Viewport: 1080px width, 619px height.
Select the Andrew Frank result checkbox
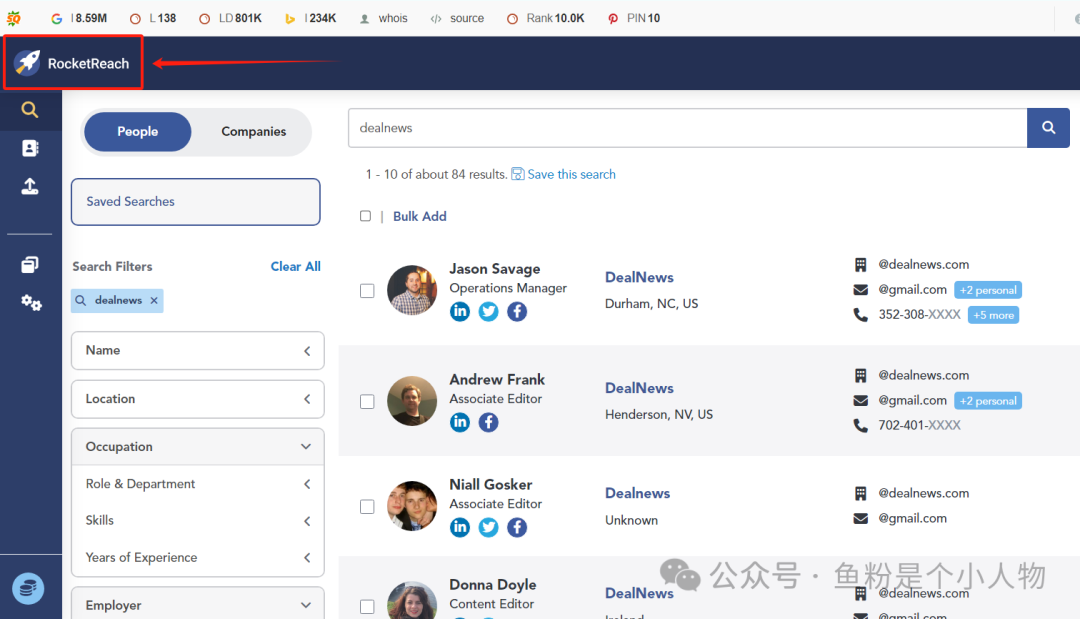tap(367, 401)
